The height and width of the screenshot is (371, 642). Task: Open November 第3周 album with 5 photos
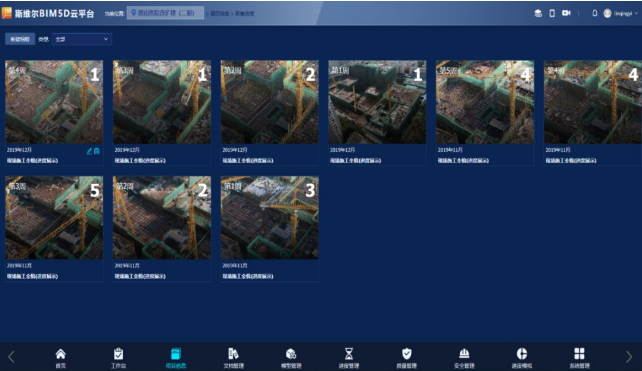click(54, 217)
